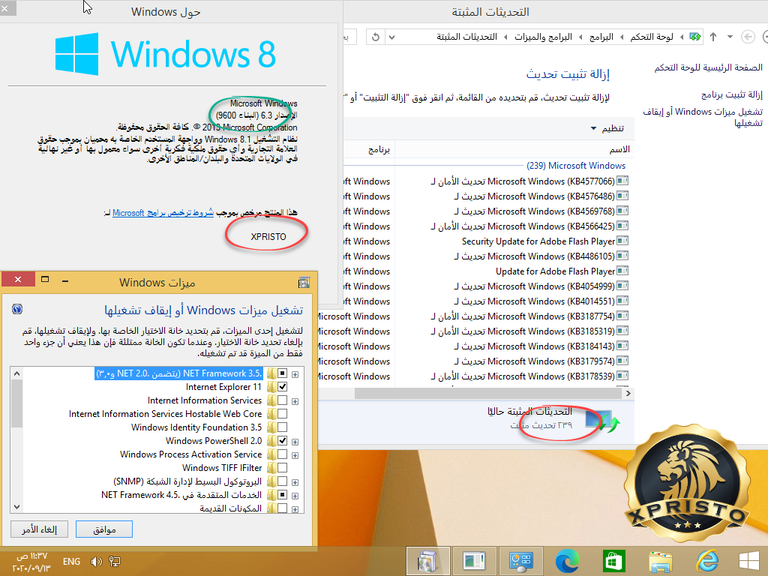Uncheck Internet Explorer 11 feature
The width and height of the screenshot is (768, 576).
click(x=282, y=387)
